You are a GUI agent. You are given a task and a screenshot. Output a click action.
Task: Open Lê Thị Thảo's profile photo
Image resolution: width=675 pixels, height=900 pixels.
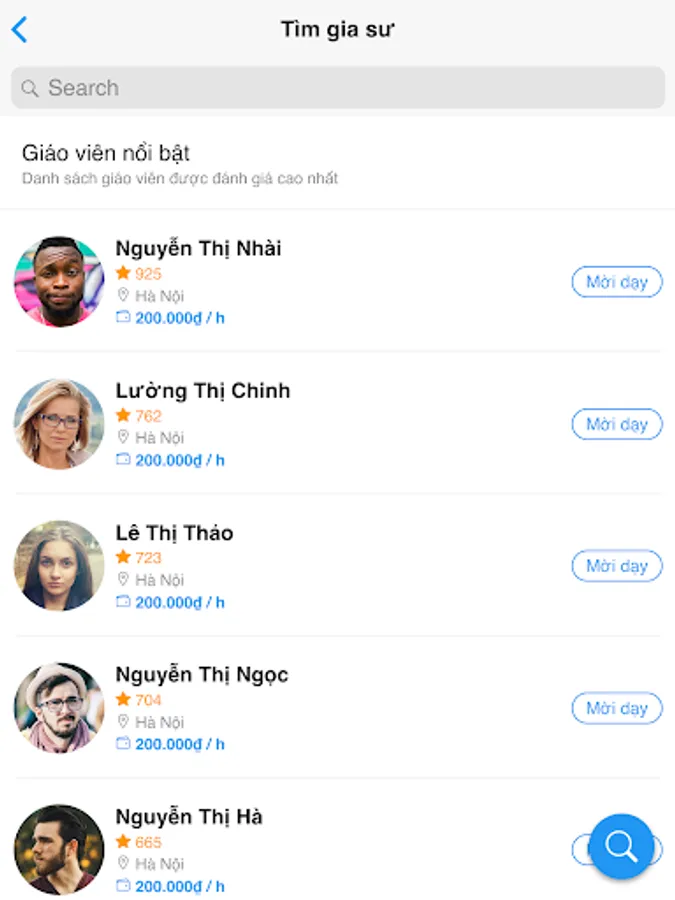[x=59, y=565]
